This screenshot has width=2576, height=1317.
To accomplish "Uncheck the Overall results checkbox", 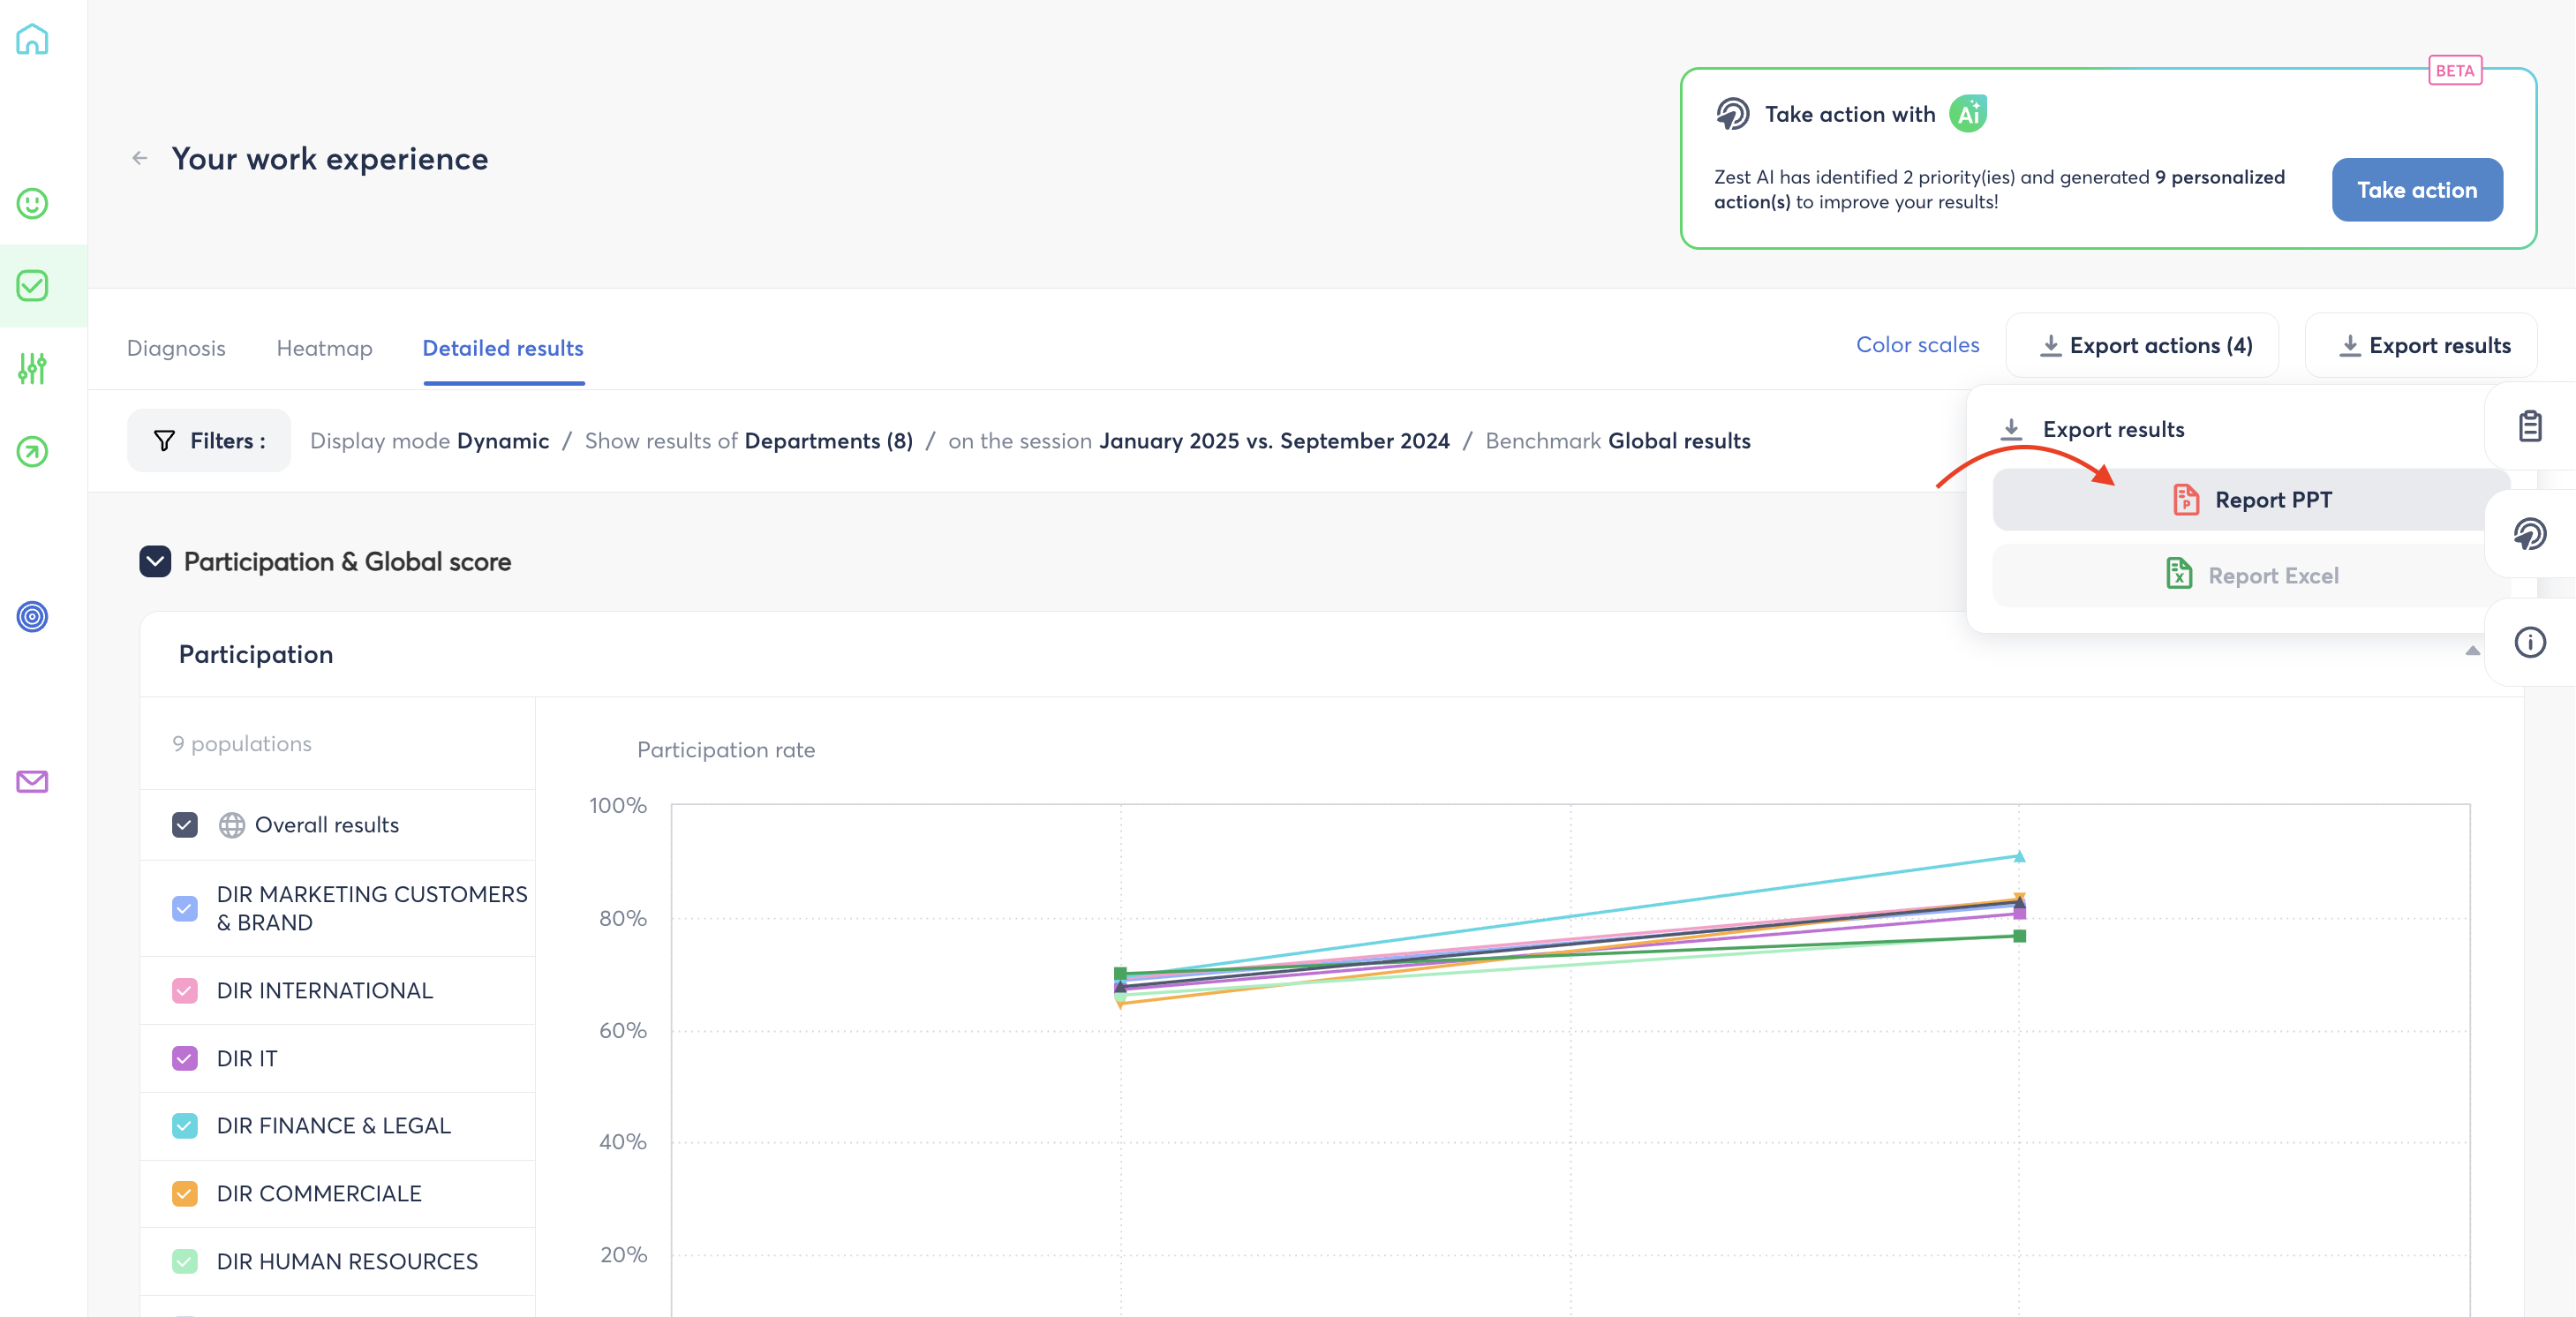I will coord(185,825).
